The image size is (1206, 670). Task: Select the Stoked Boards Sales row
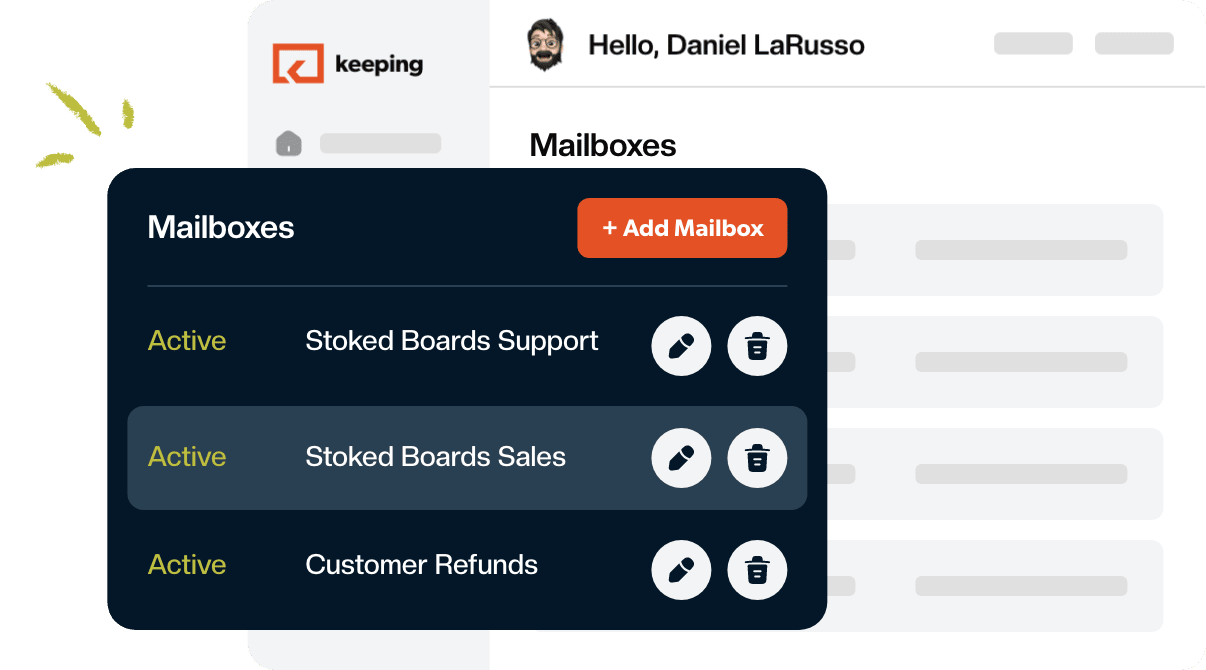point(467,458)
